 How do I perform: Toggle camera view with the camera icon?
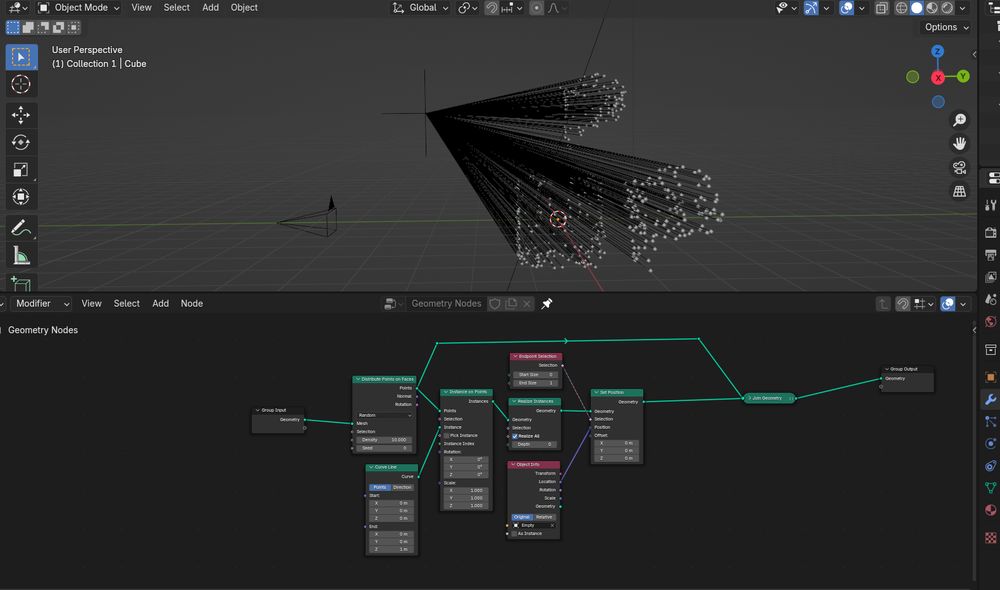pyautogui.click(x=959, y=167)
